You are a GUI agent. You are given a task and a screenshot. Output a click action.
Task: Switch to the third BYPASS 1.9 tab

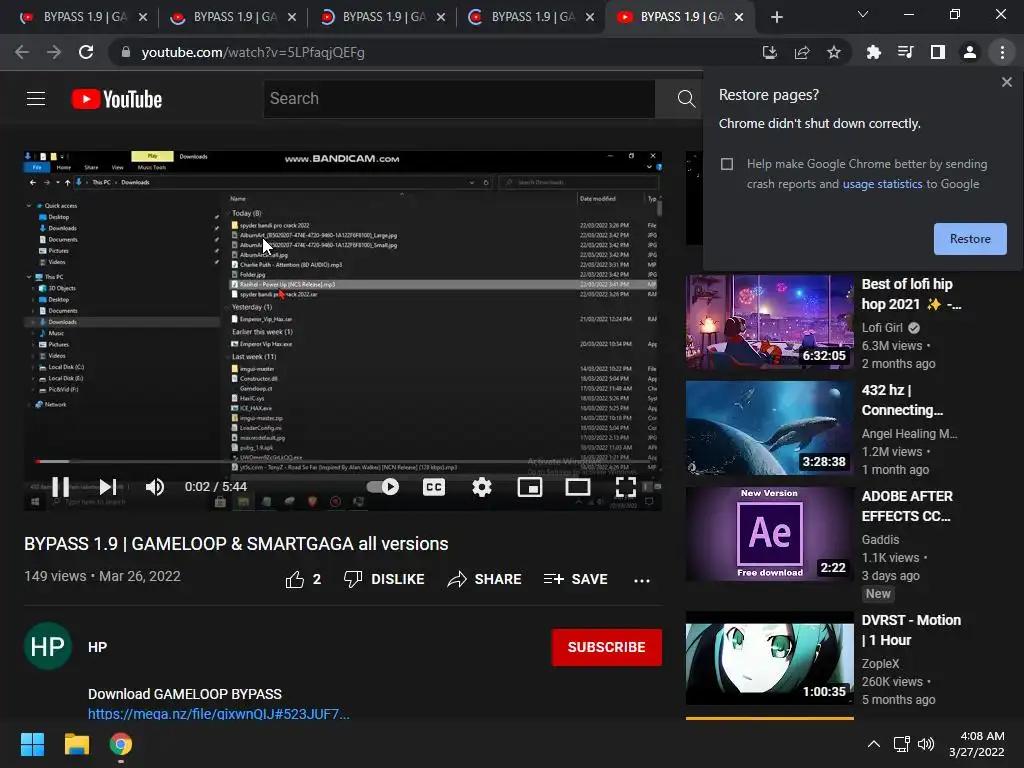coord(382,17)
